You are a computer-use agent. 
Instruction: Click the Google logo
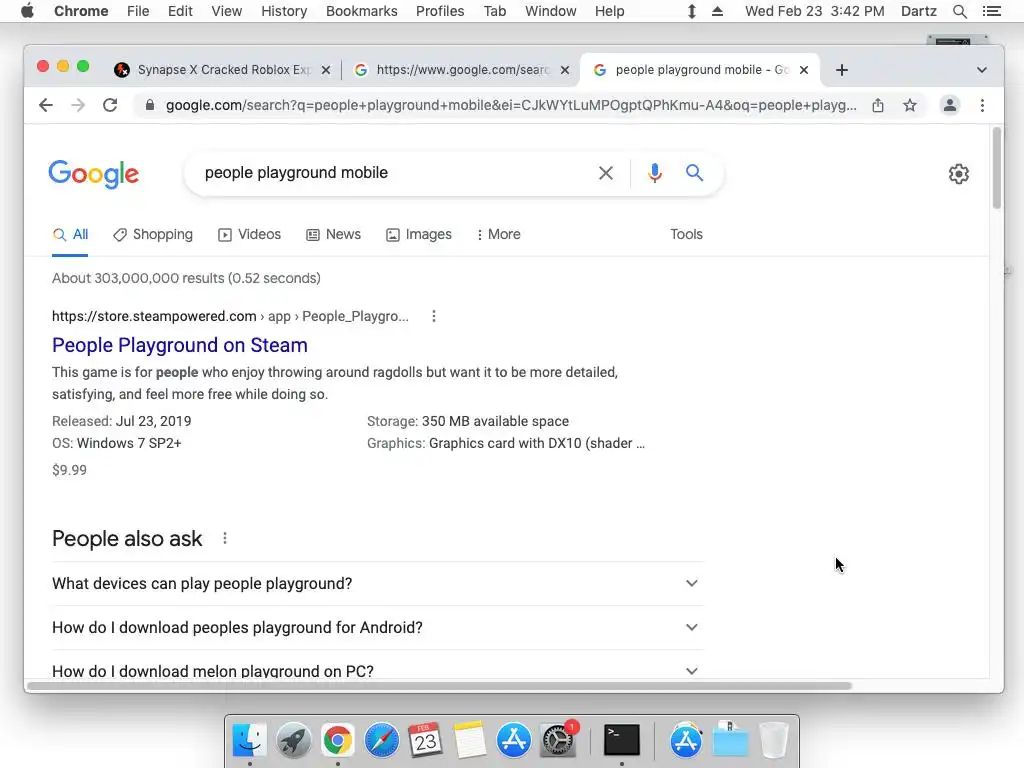coord(93,174)
